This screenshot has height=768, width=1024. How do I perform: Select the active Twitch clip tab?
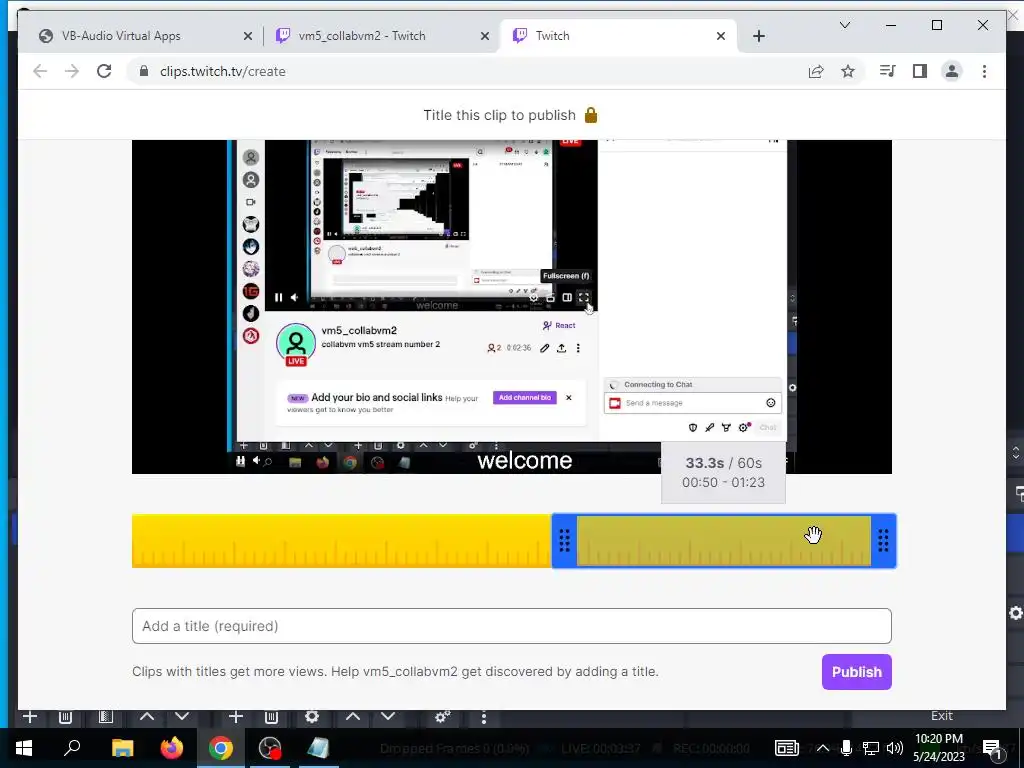click(x=618, y=36)
